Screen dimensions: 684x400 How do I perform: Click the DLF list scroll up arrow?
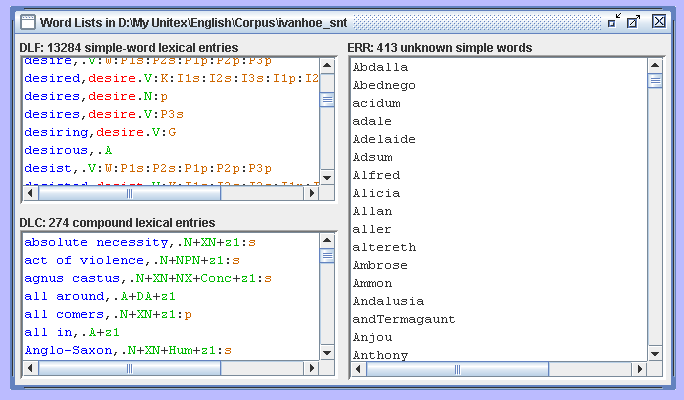click(327, 66)
